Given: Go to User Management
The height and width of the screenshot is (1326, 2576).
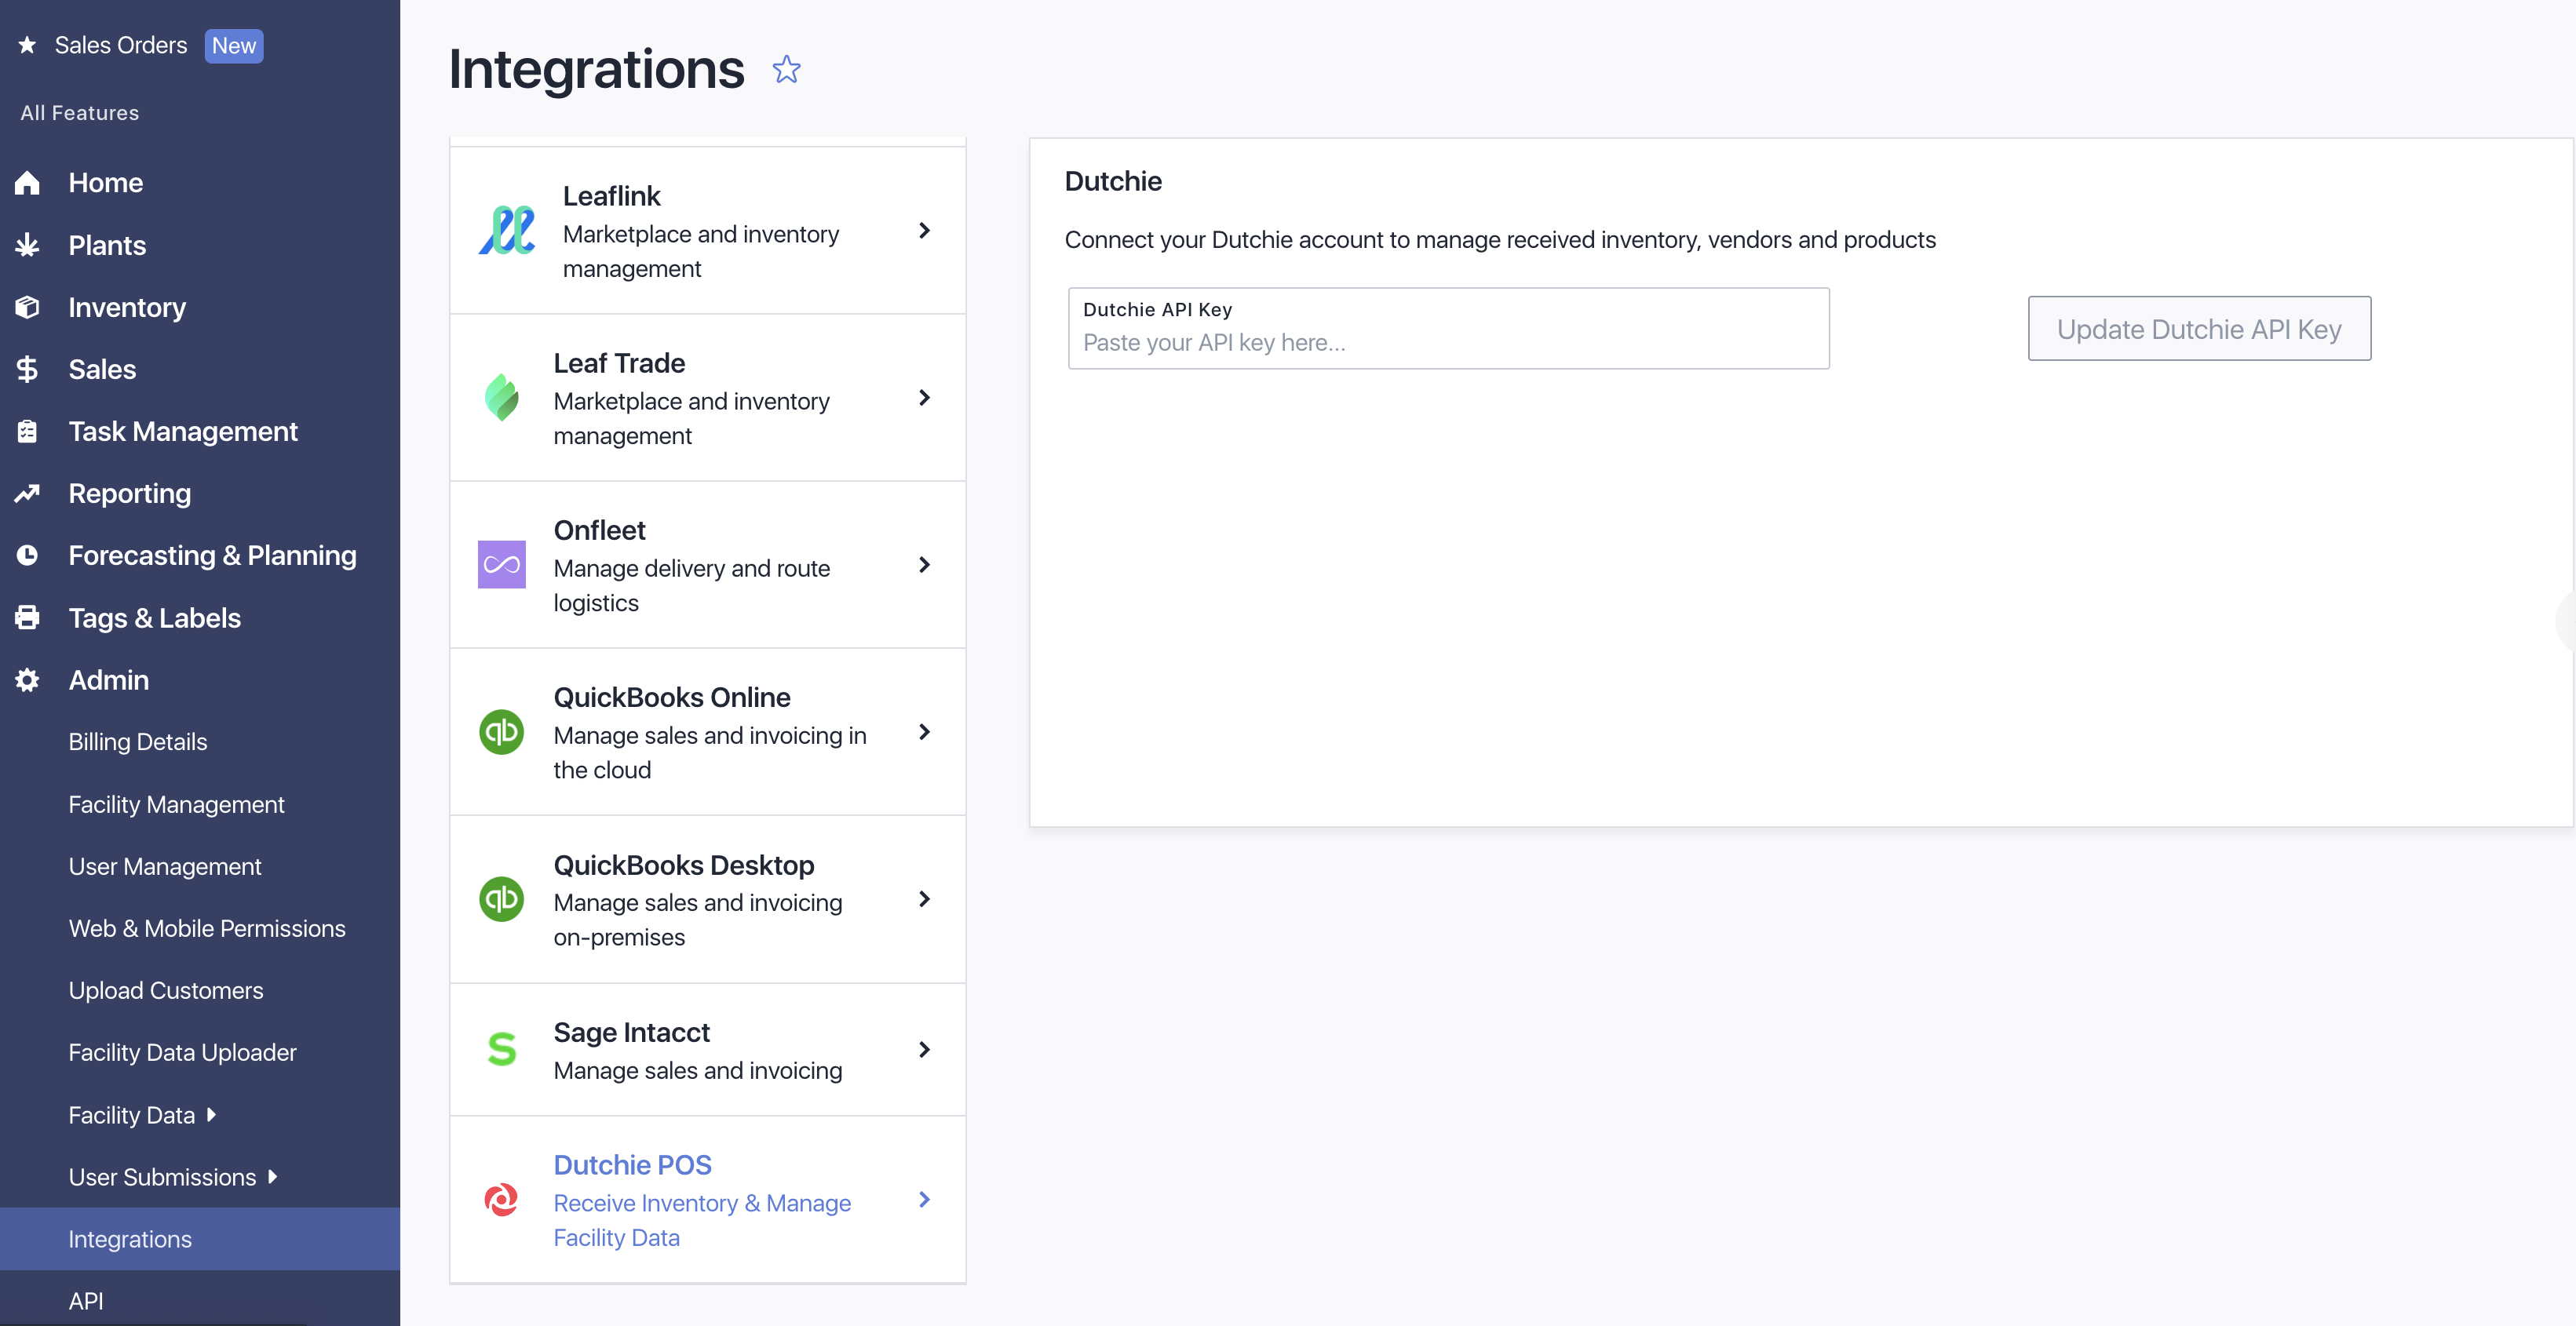Looking at the screenshot, I should pyautogui.click(x=165, y=866).
